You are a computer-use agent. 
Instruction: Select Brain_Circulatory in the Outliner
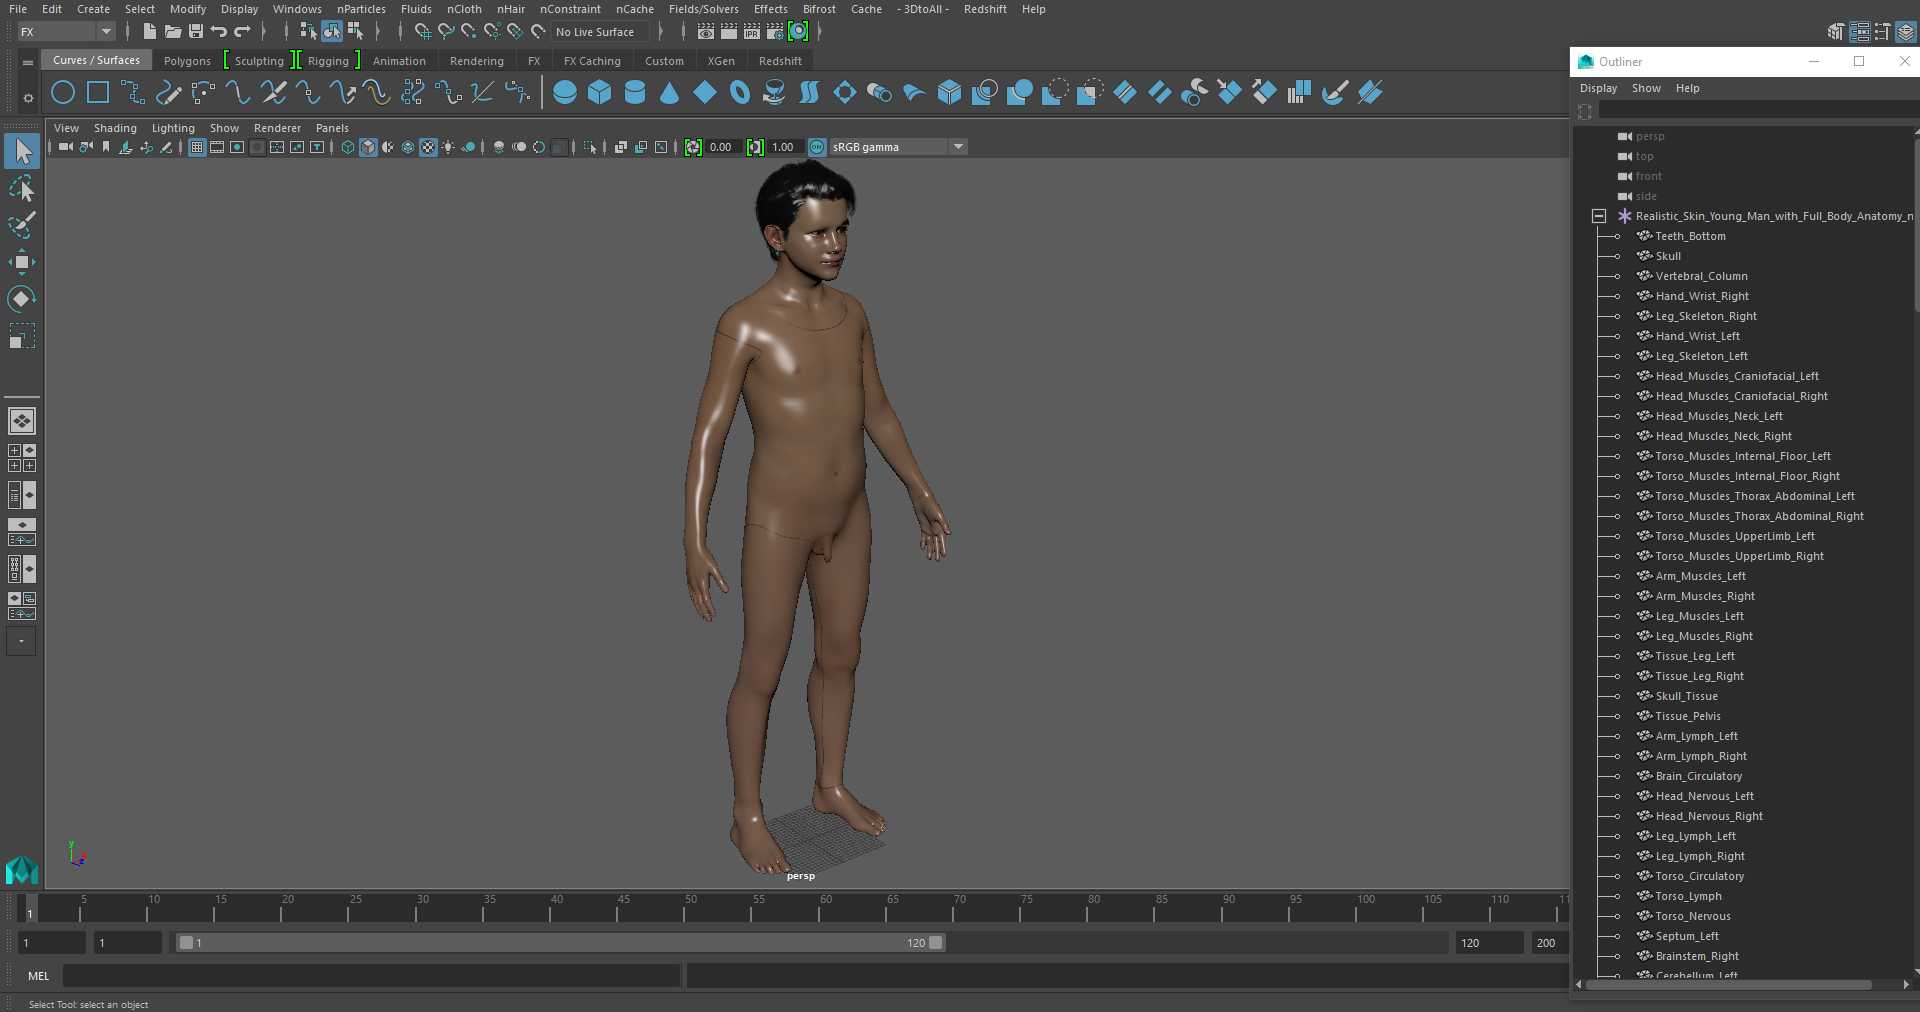click(x=1698, y=776)
